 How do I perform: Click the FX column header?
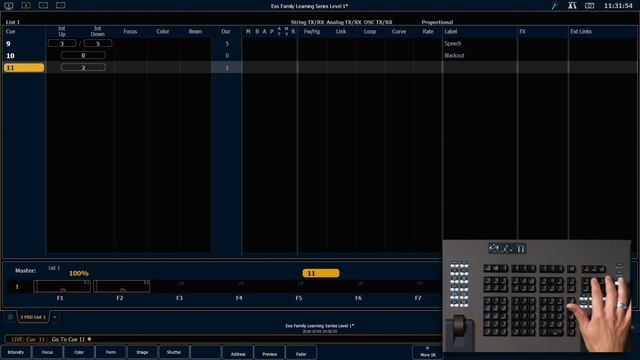point(522,31)
